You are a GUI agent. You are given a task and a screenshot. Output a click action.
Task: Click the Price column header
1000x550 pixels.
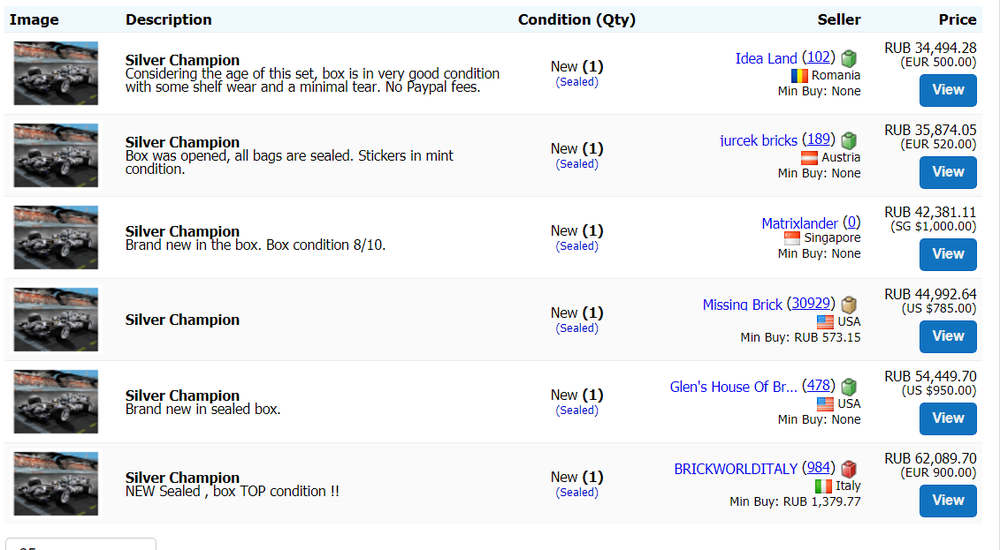(957, 19)
